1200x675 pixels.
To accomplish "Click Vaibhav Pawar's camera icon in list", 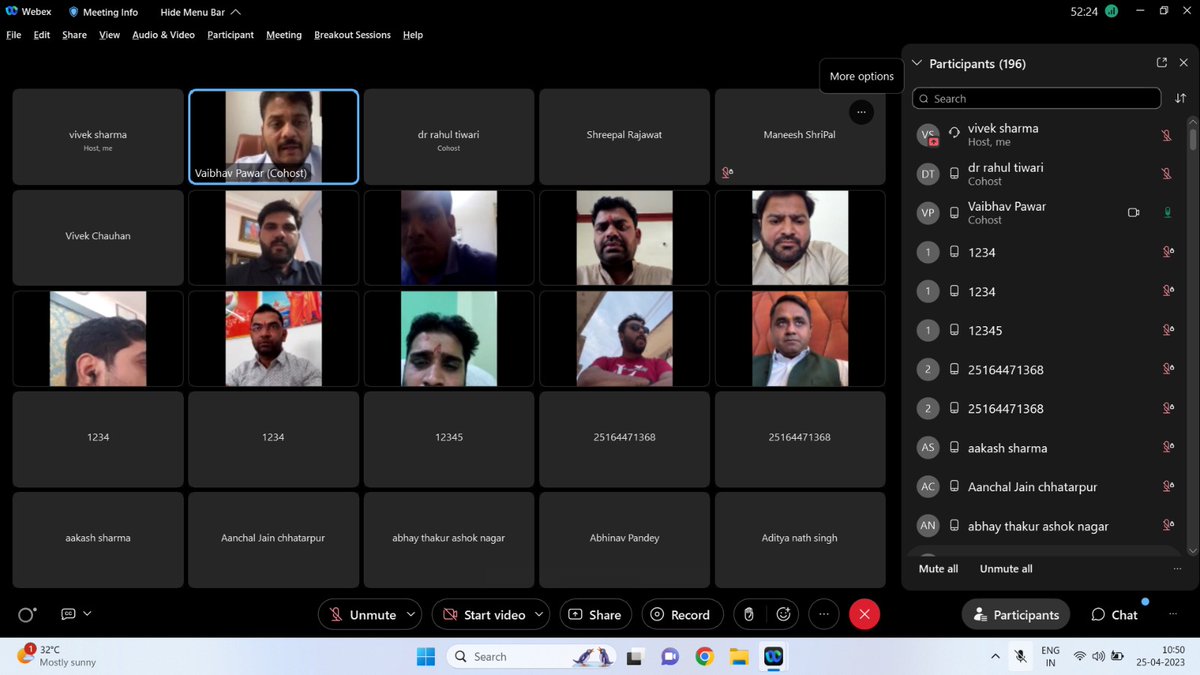I will pos(1133,212).
